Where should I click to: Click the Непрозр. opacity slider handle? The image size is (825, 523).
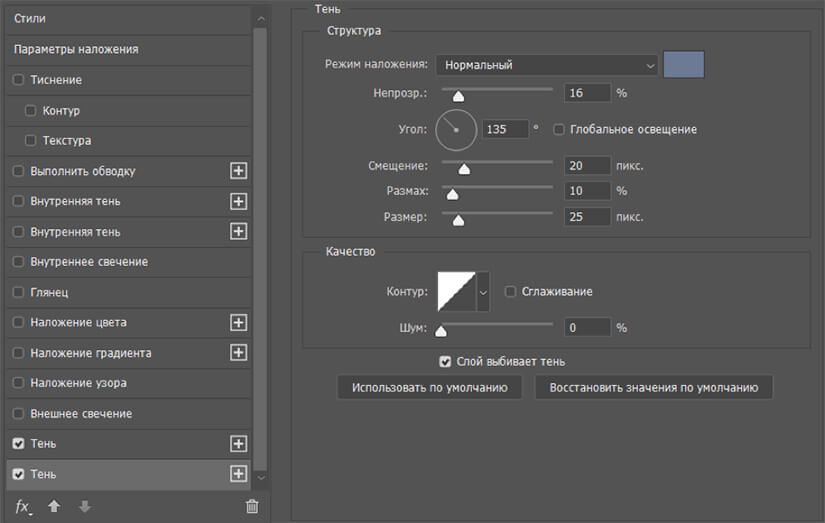tap(458, 96)
